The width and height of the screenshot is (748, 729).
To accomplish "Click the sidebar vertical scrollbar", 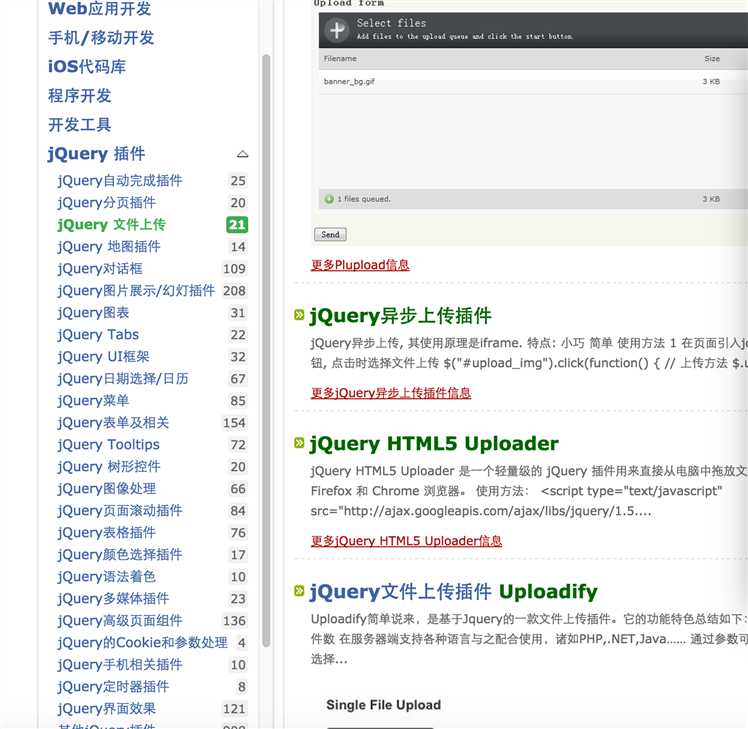I will coord(266,351).
